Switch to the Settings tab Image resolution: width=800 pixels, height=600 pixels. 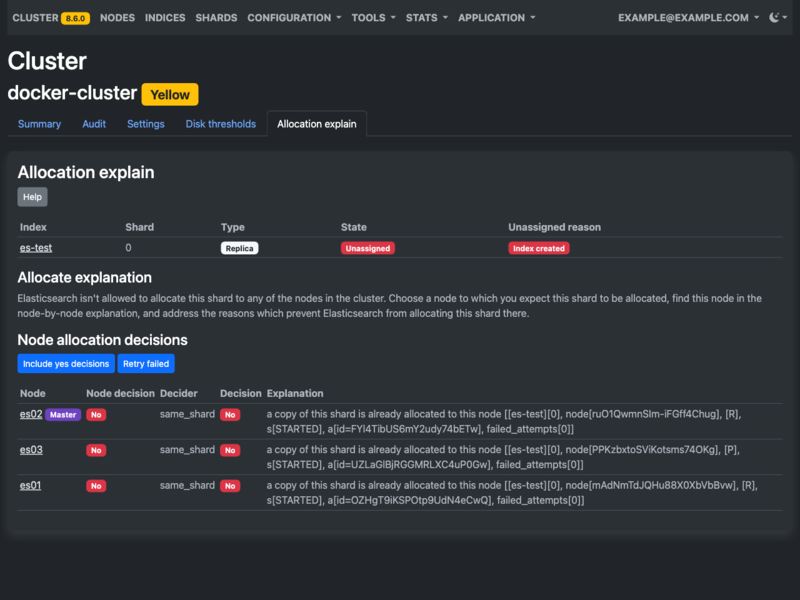[145, 123]
